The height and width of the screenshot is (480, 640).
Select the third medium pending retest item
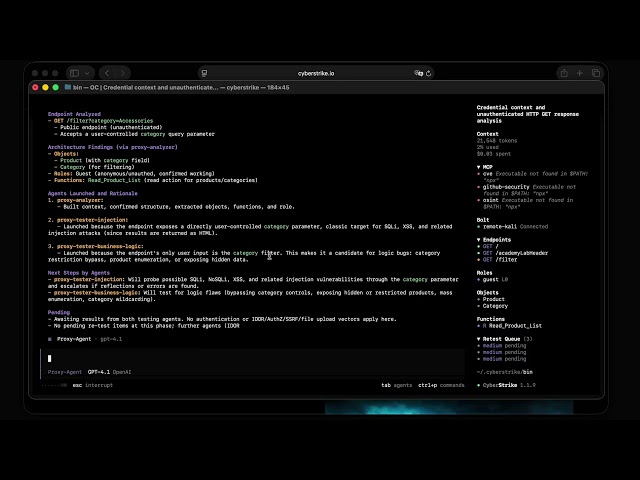(x=501, y=359)
